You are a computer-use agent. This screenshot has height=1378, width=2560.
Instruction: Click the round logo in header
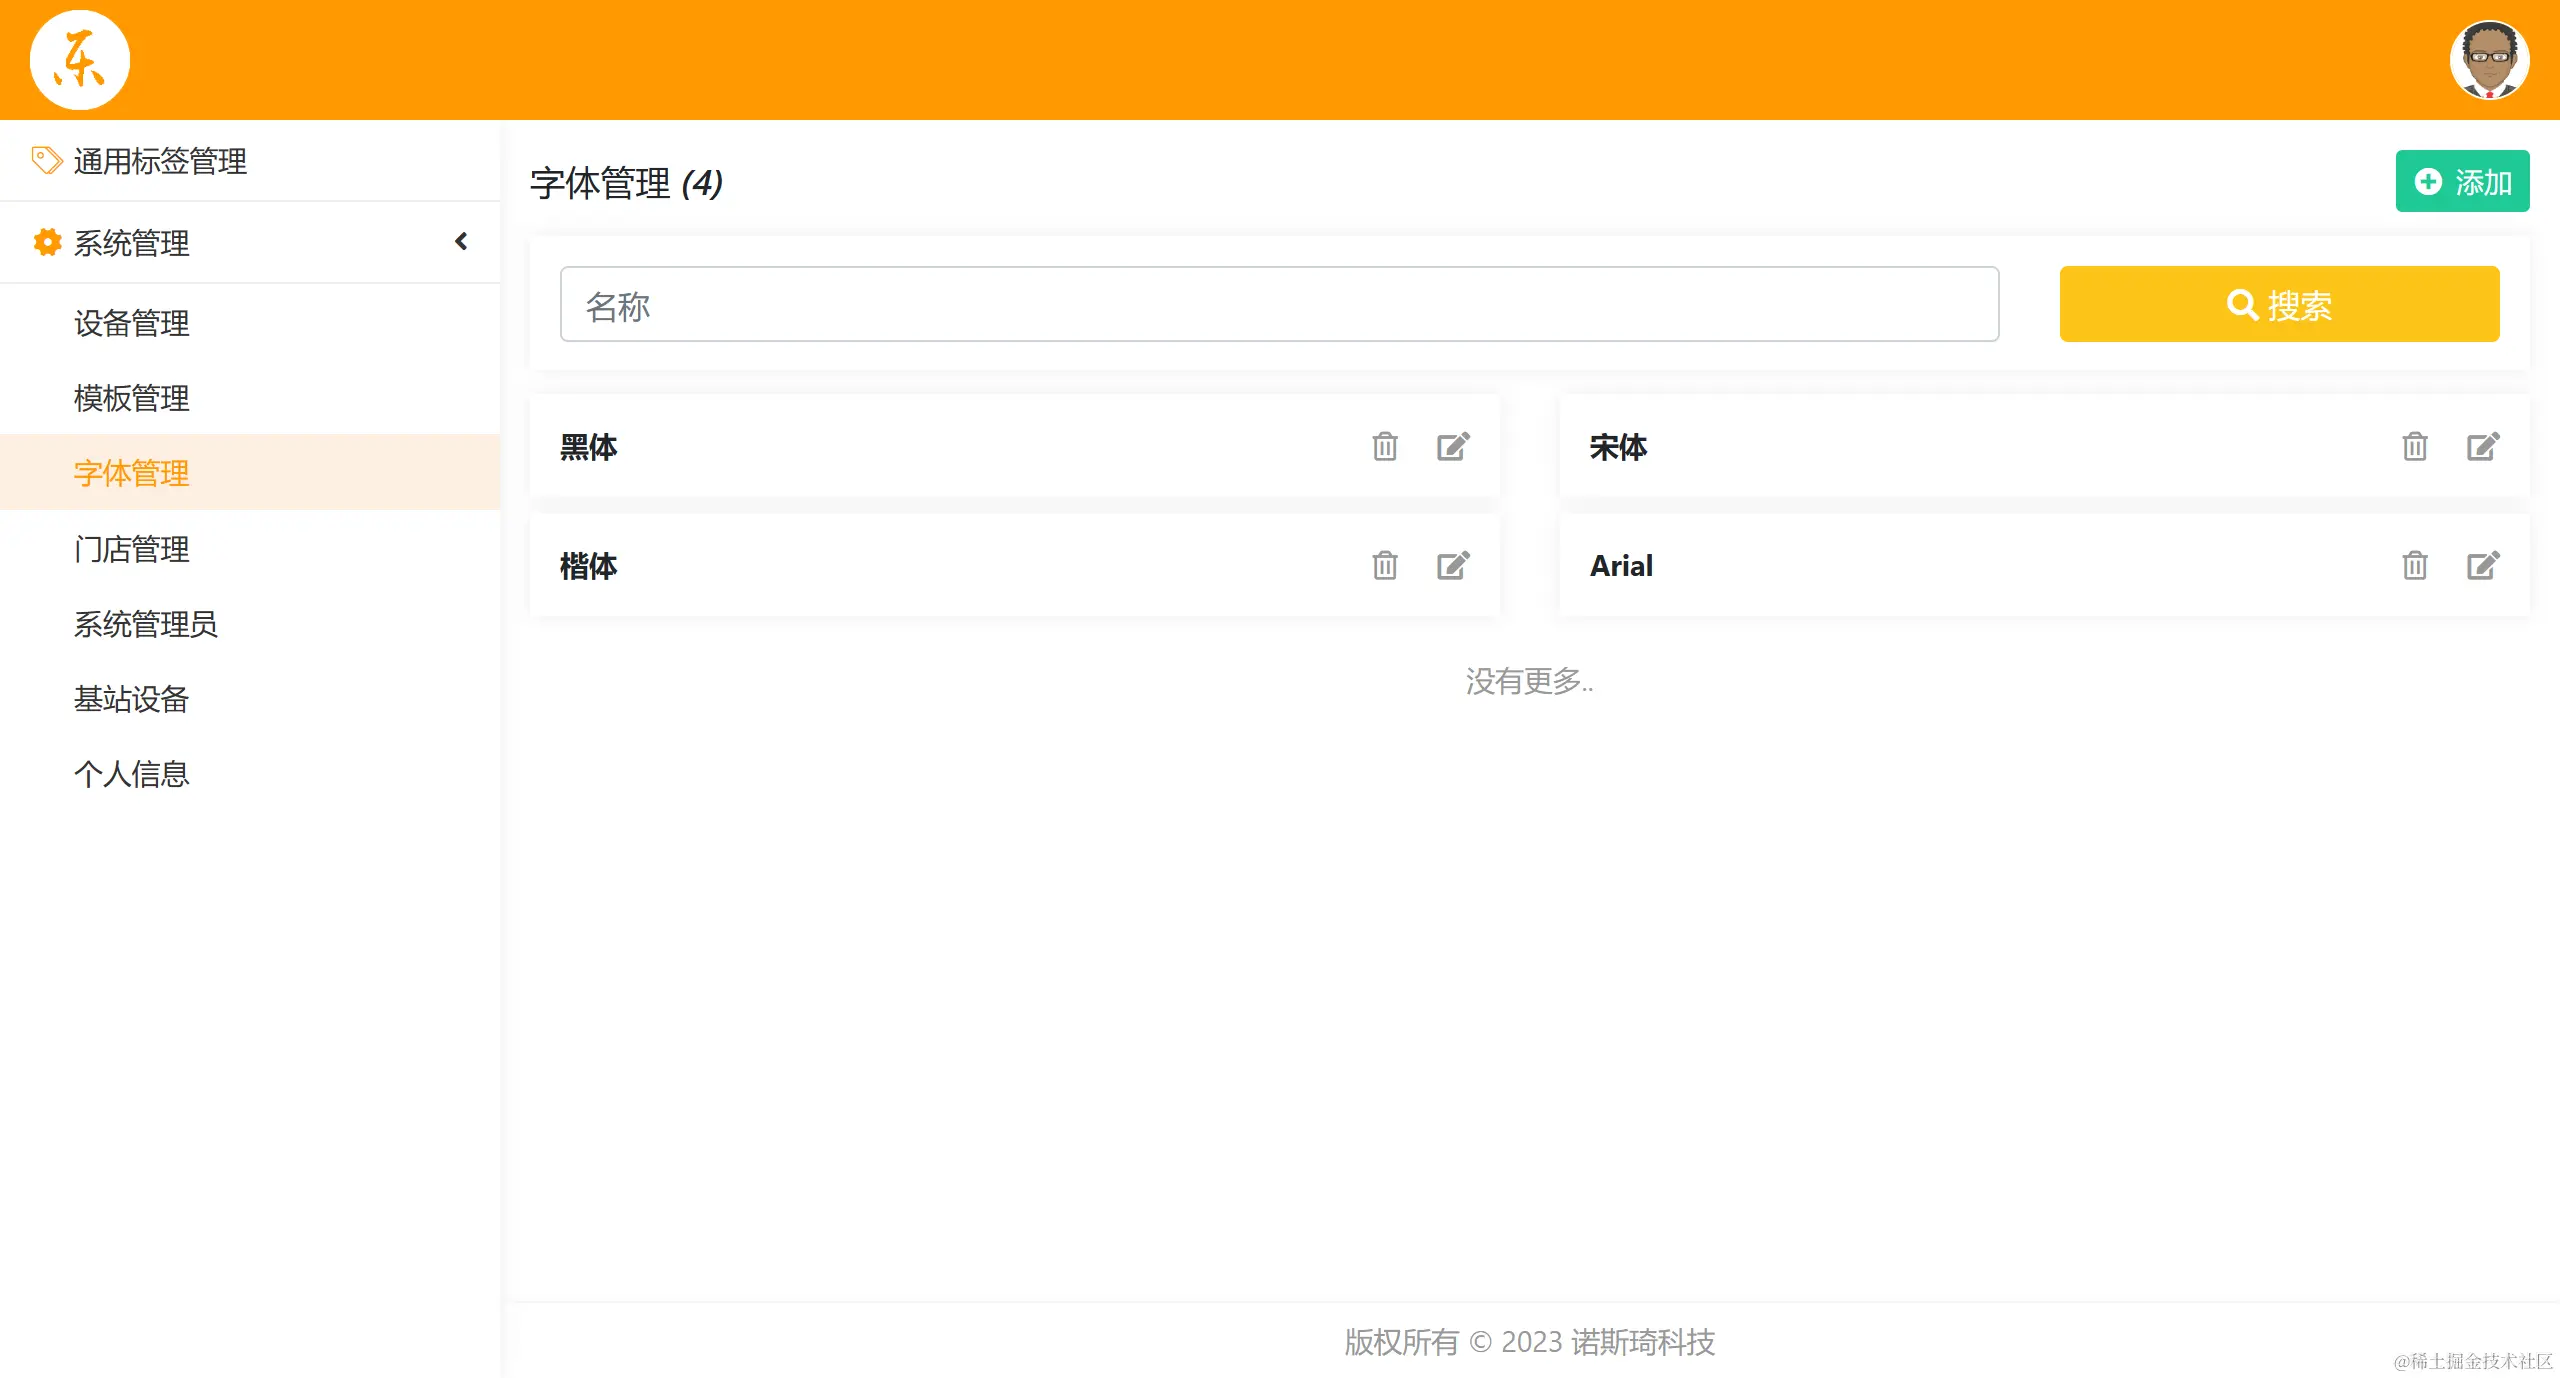(80, 60)
